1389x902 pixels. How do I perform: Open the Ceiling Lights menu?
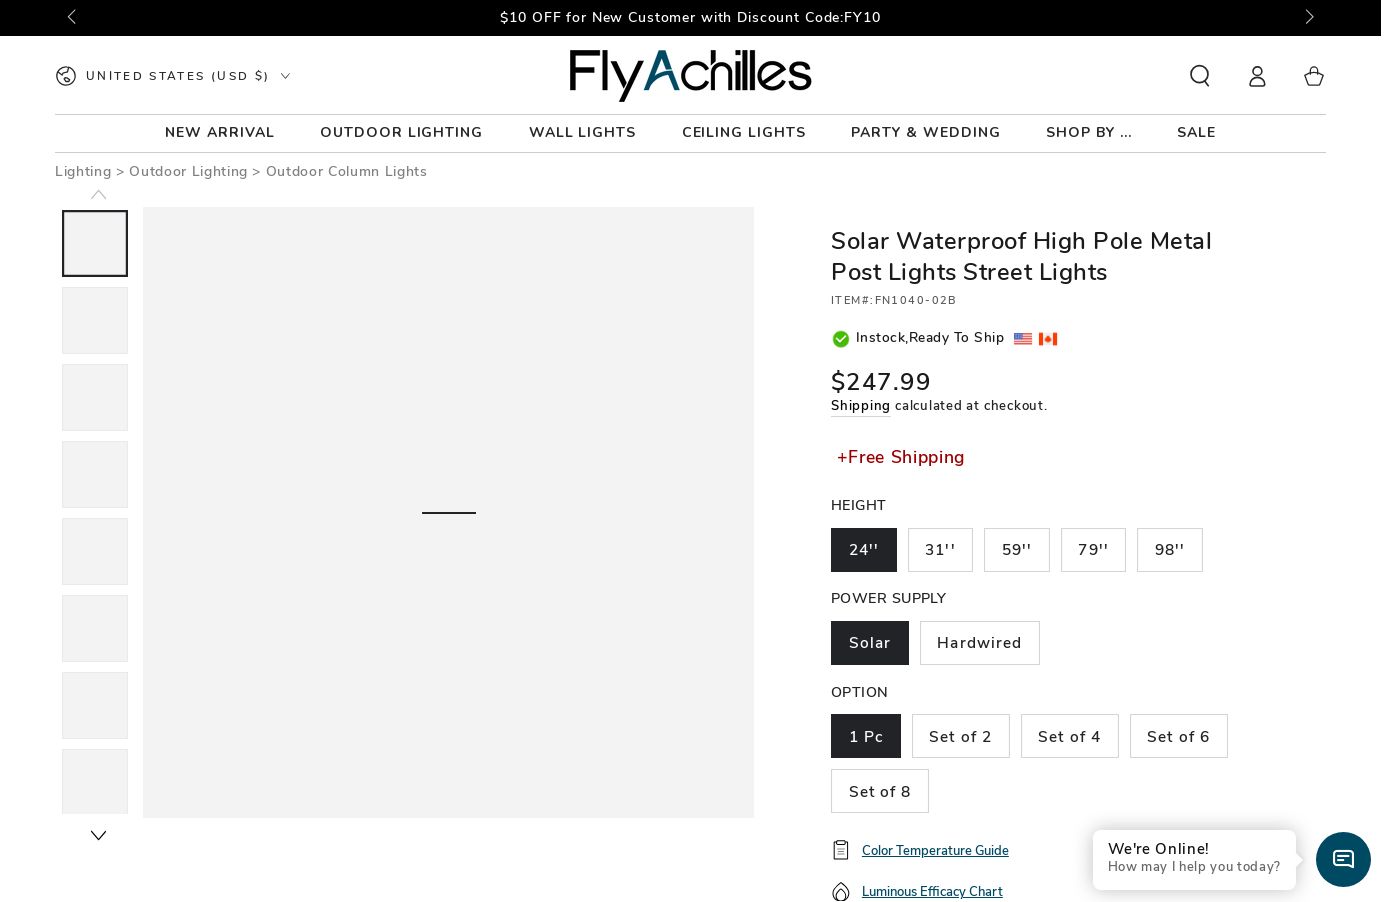(x=744, y=132)
